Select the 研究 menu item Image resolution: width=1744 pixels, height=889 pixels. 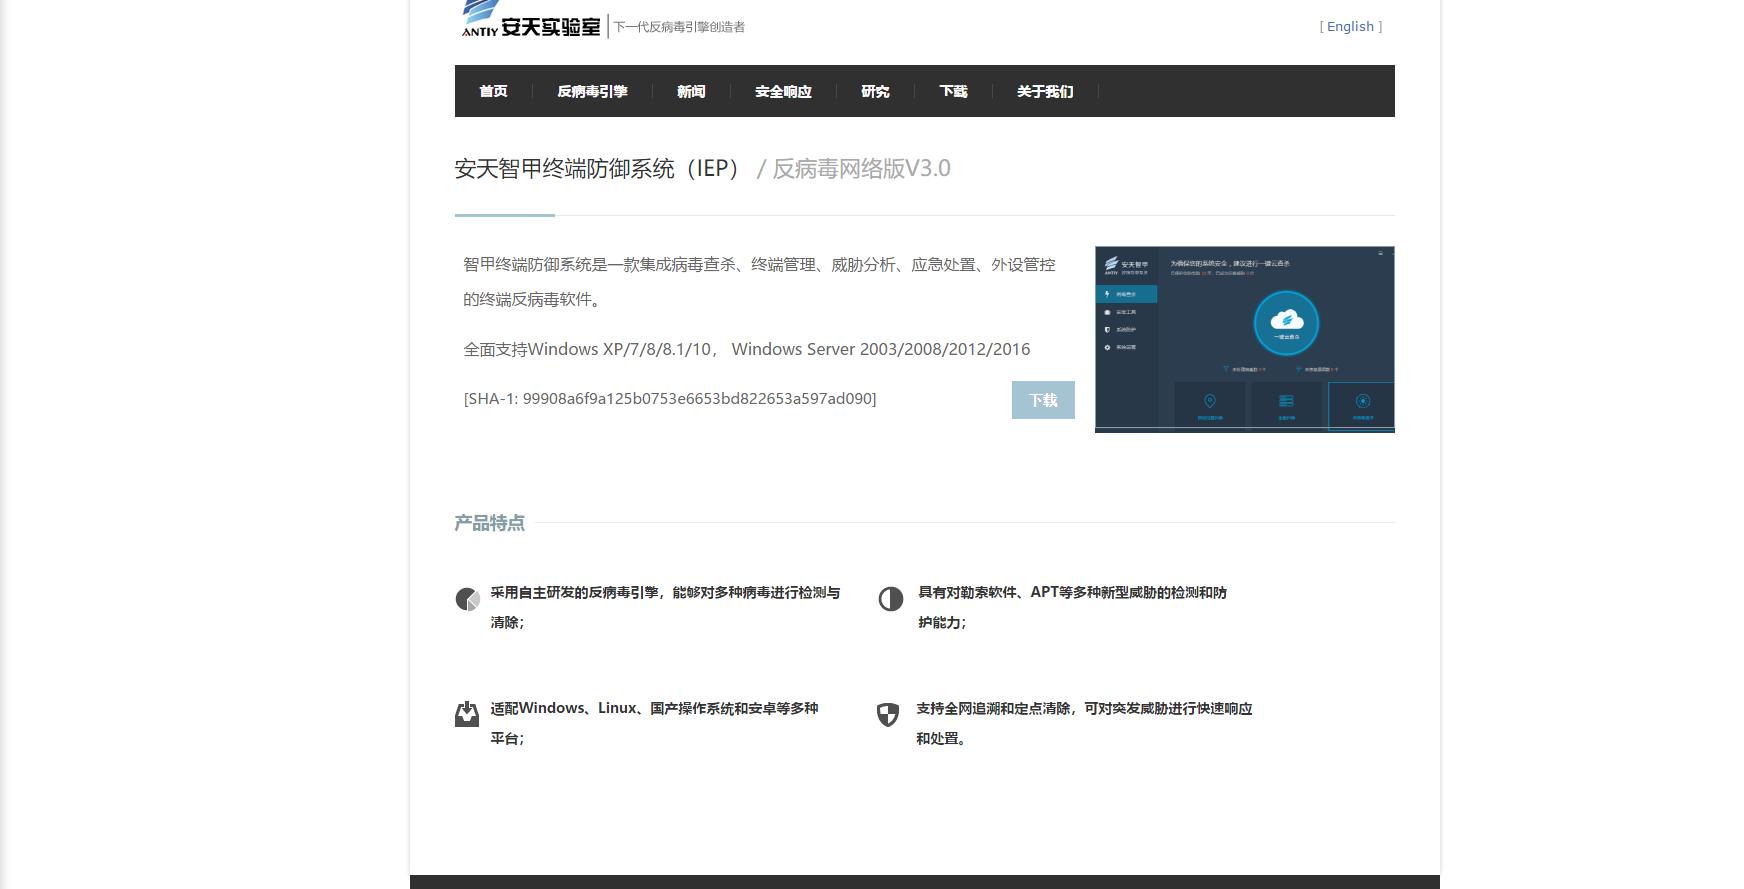coord(875,91)
